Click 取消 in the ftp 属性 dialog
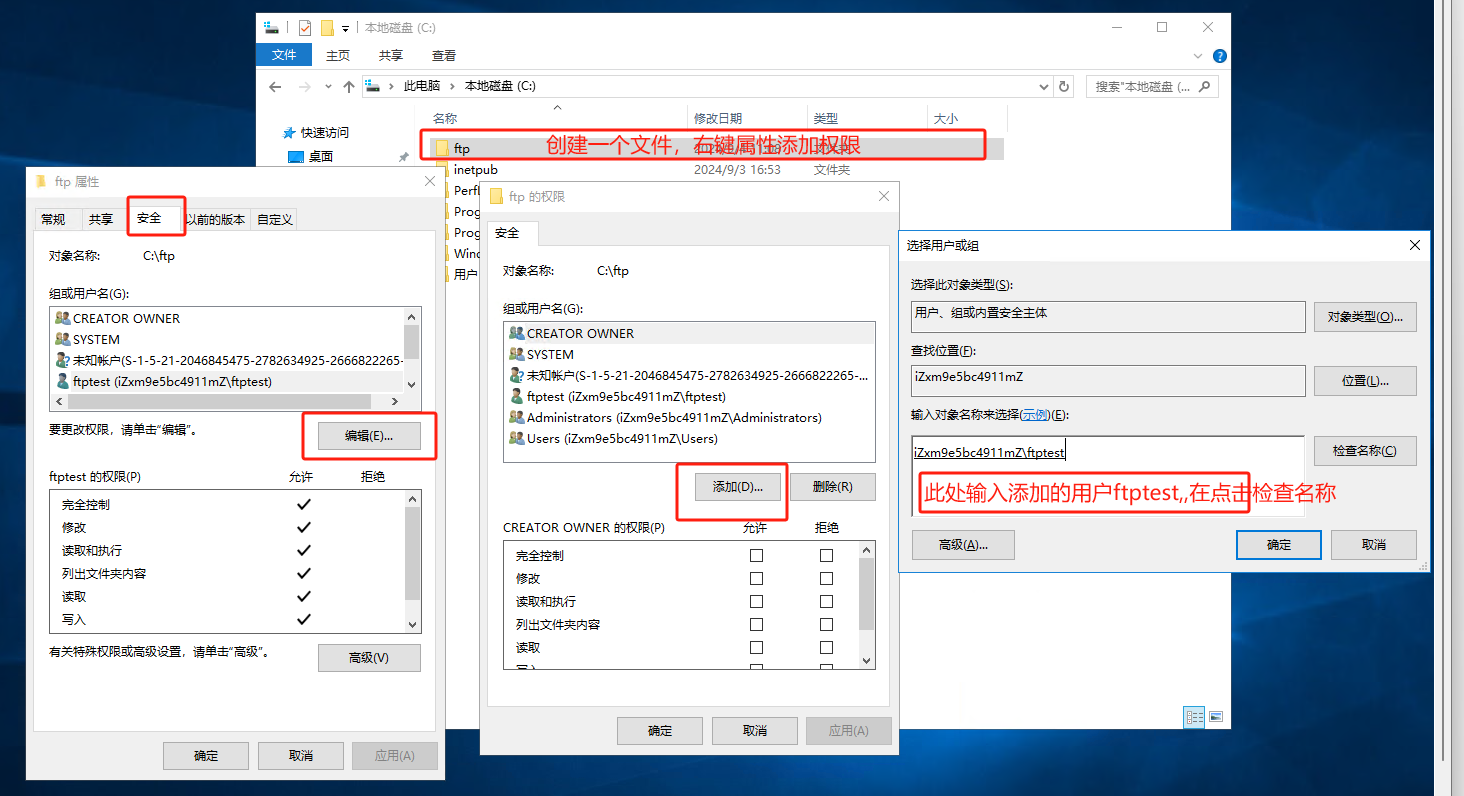Image resolution: width=1464 pixels, height=796 pixels. (x=301, y=756)
